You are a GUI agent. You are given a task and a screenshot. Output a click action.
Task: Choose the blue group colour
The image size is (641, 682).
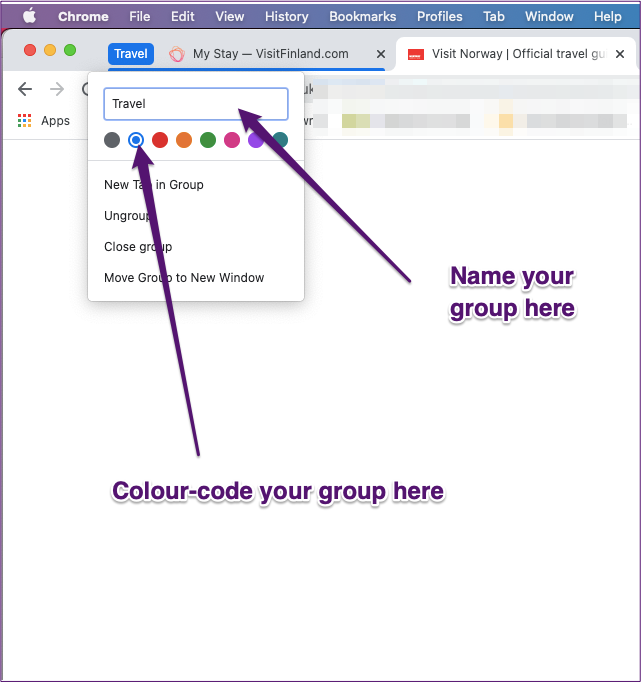(x=136, y=140)
